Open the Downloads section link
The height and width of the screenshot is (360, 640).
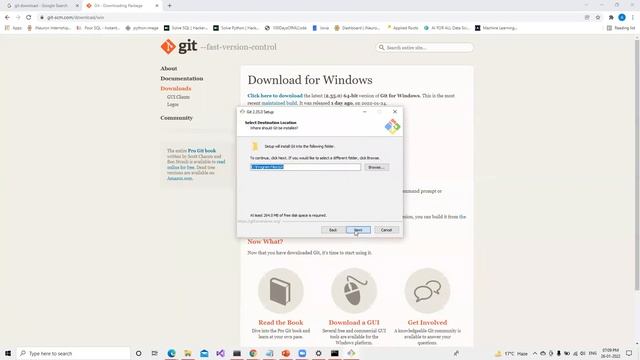(x=176, y=89)
